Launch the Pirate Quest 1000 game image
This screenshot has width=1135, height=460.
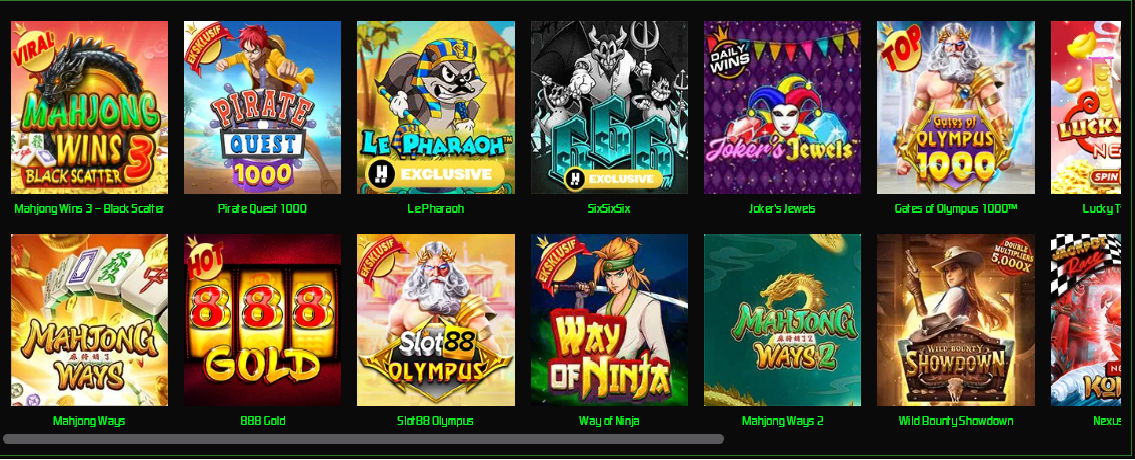pos(262,107)
